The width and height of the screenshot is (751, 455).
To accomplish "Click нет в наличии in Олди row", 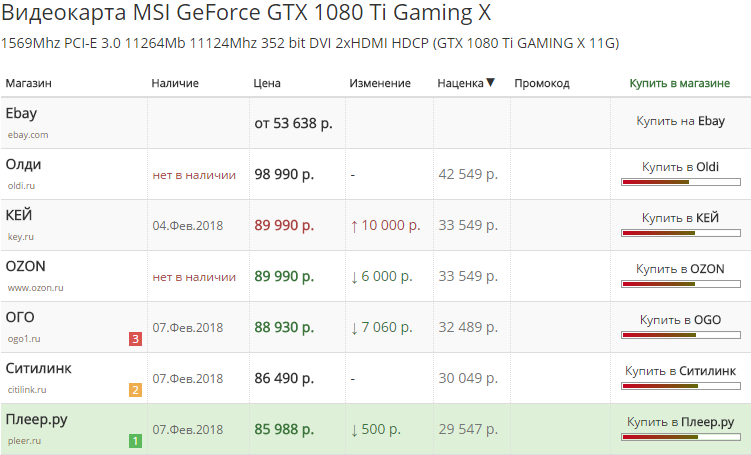I will tap(194, 175).
